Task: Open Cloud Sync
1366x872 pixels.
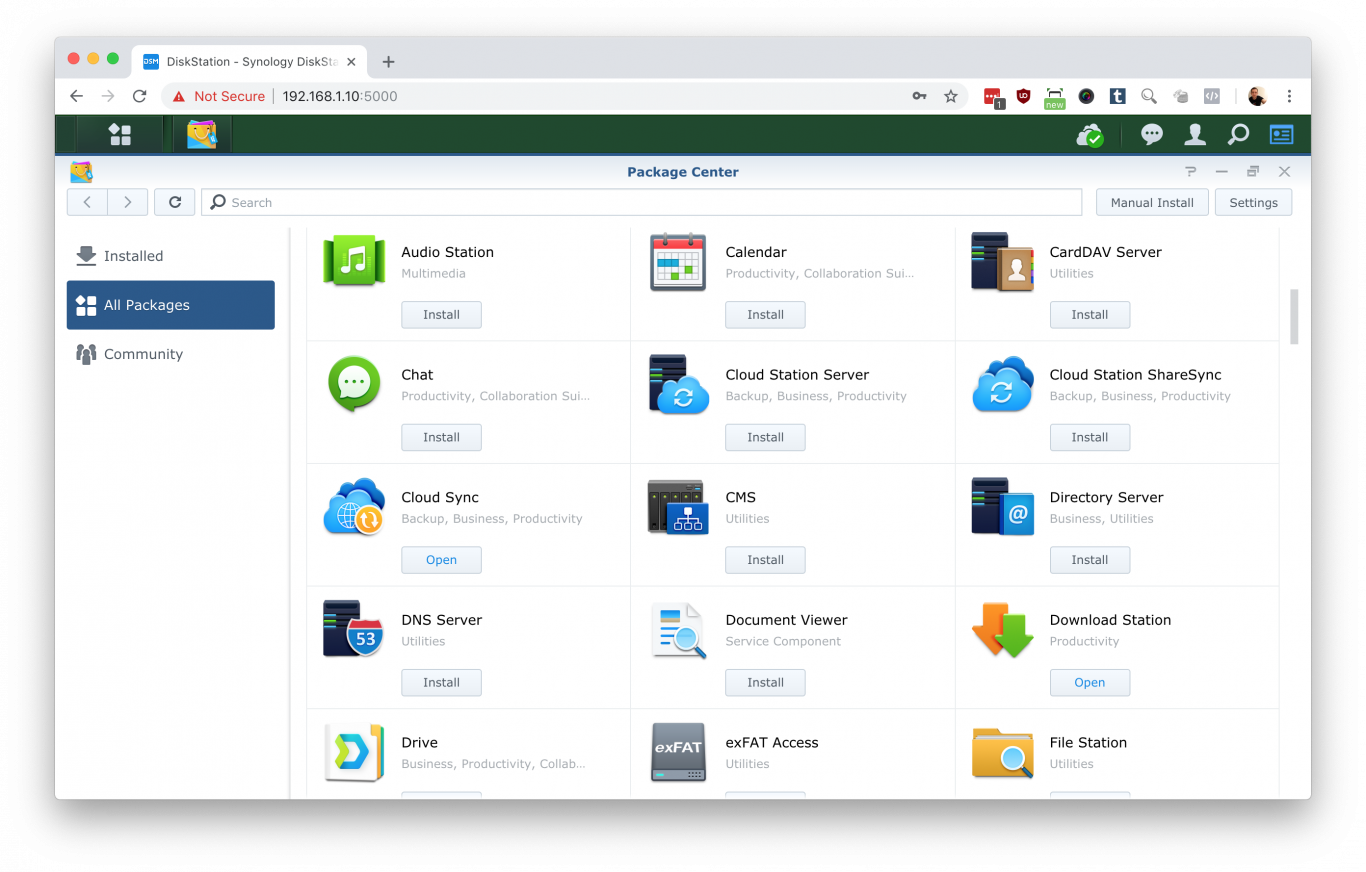Action: 441,560
